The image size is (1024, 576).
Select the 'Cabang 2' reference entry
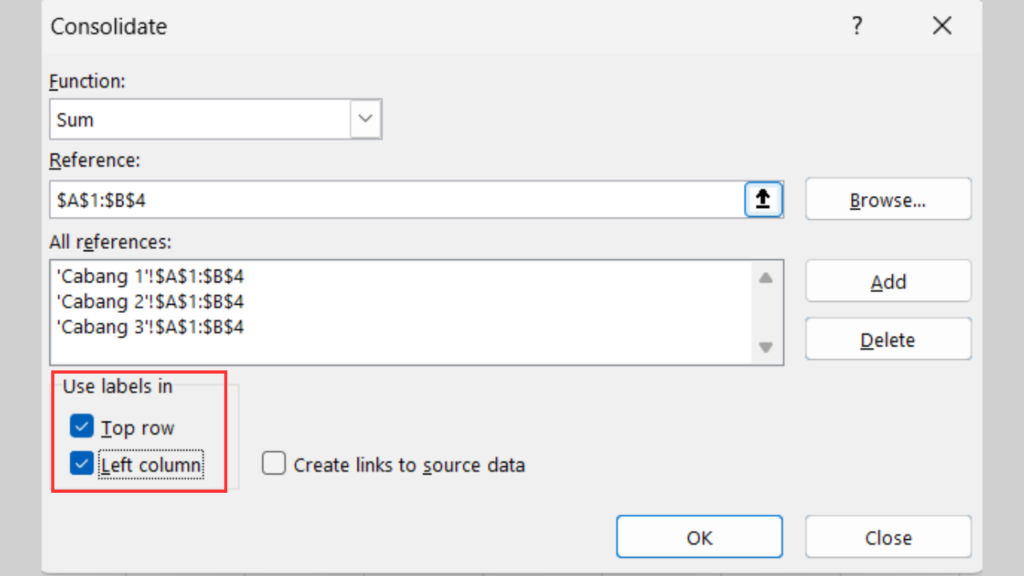point(150,301)
